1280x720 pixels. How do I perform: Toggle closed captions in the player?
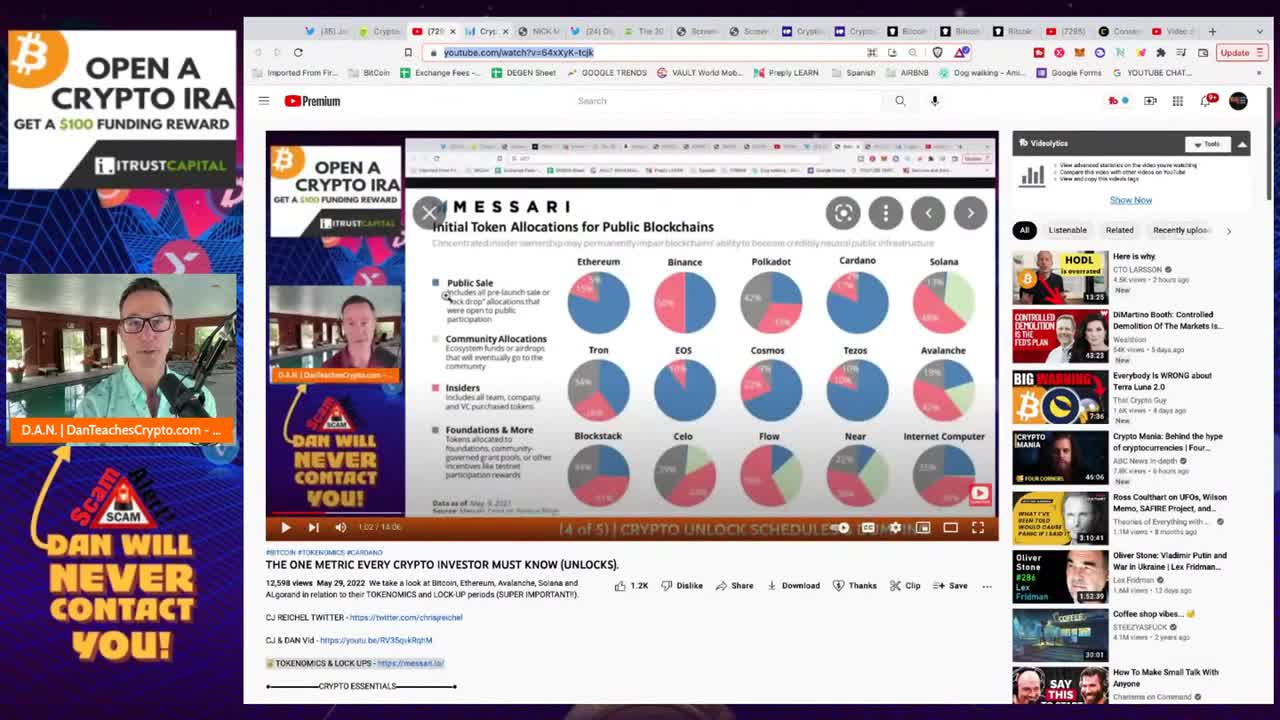click(868, 528)
